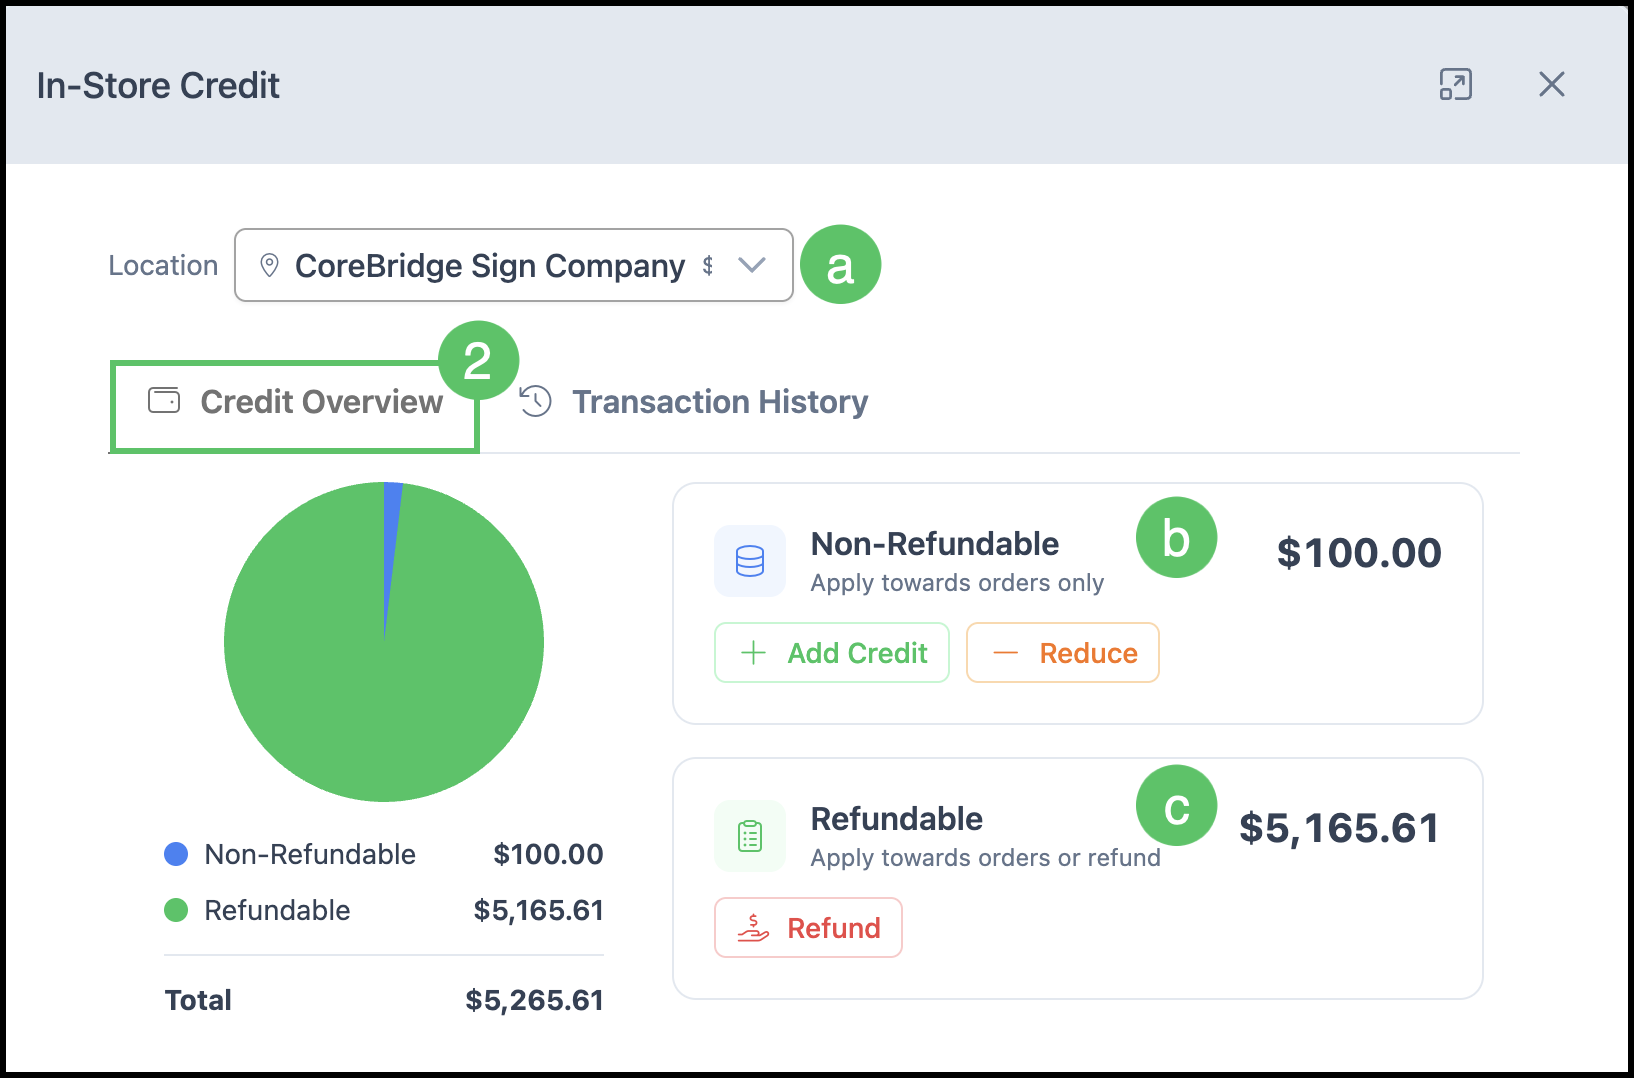Click the Location field label
The width and height of the screenshot is (1634, 1078).
163,265
